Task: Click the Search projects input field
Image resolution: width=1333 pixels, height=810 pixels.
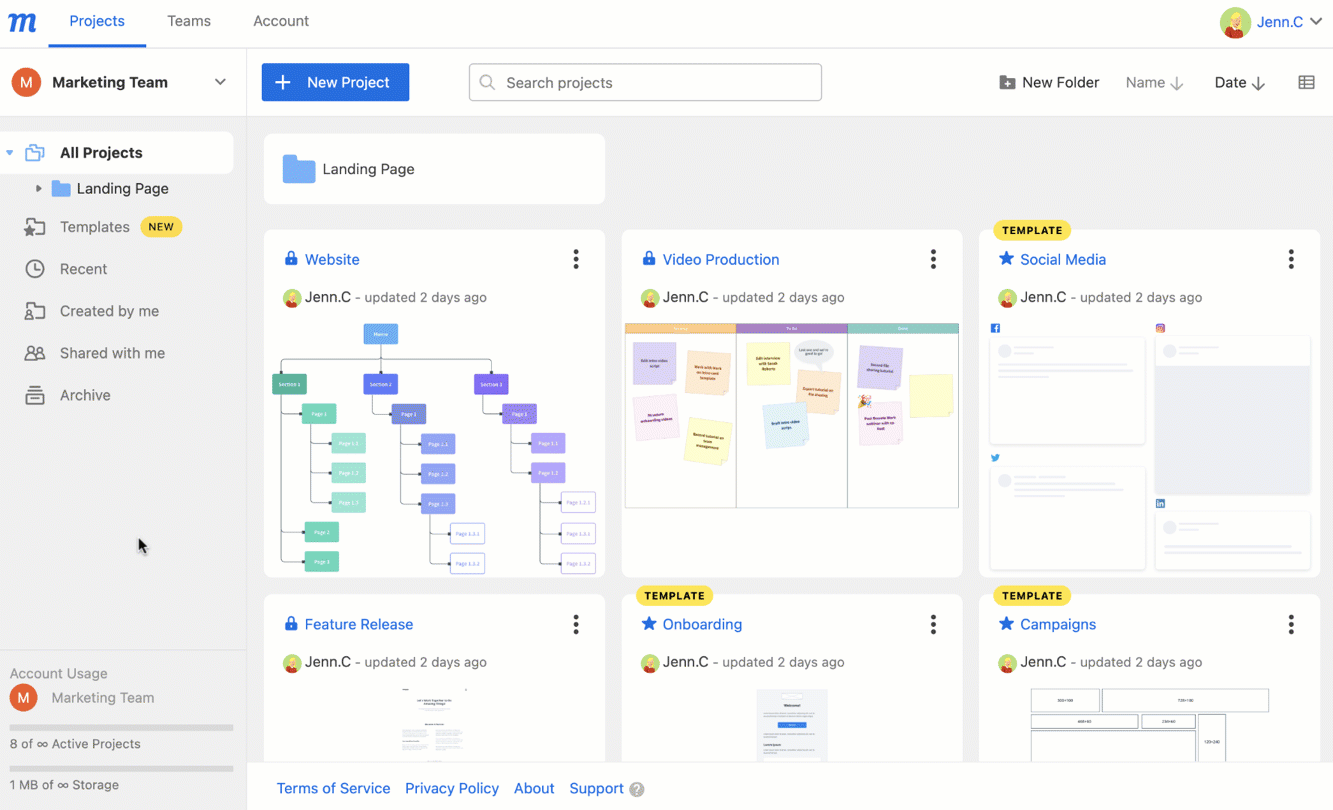Action: 644,82
